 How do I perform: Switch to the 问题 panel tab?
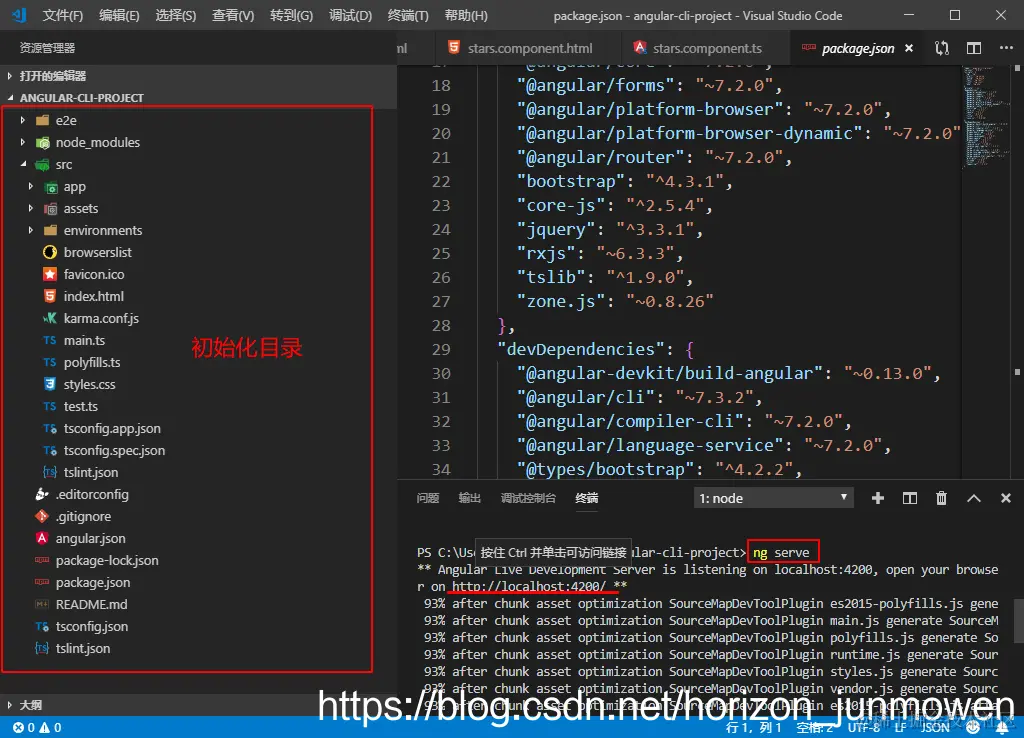tap(428, 498)
